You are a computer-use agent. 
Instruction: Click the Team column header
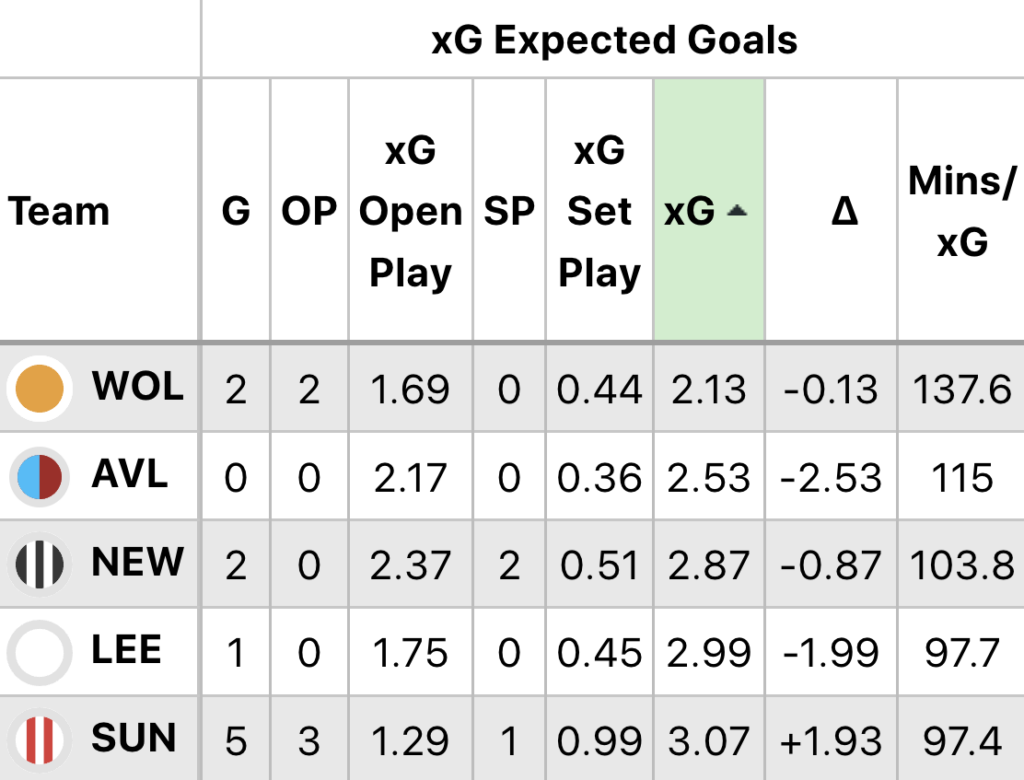coord(59,211)
